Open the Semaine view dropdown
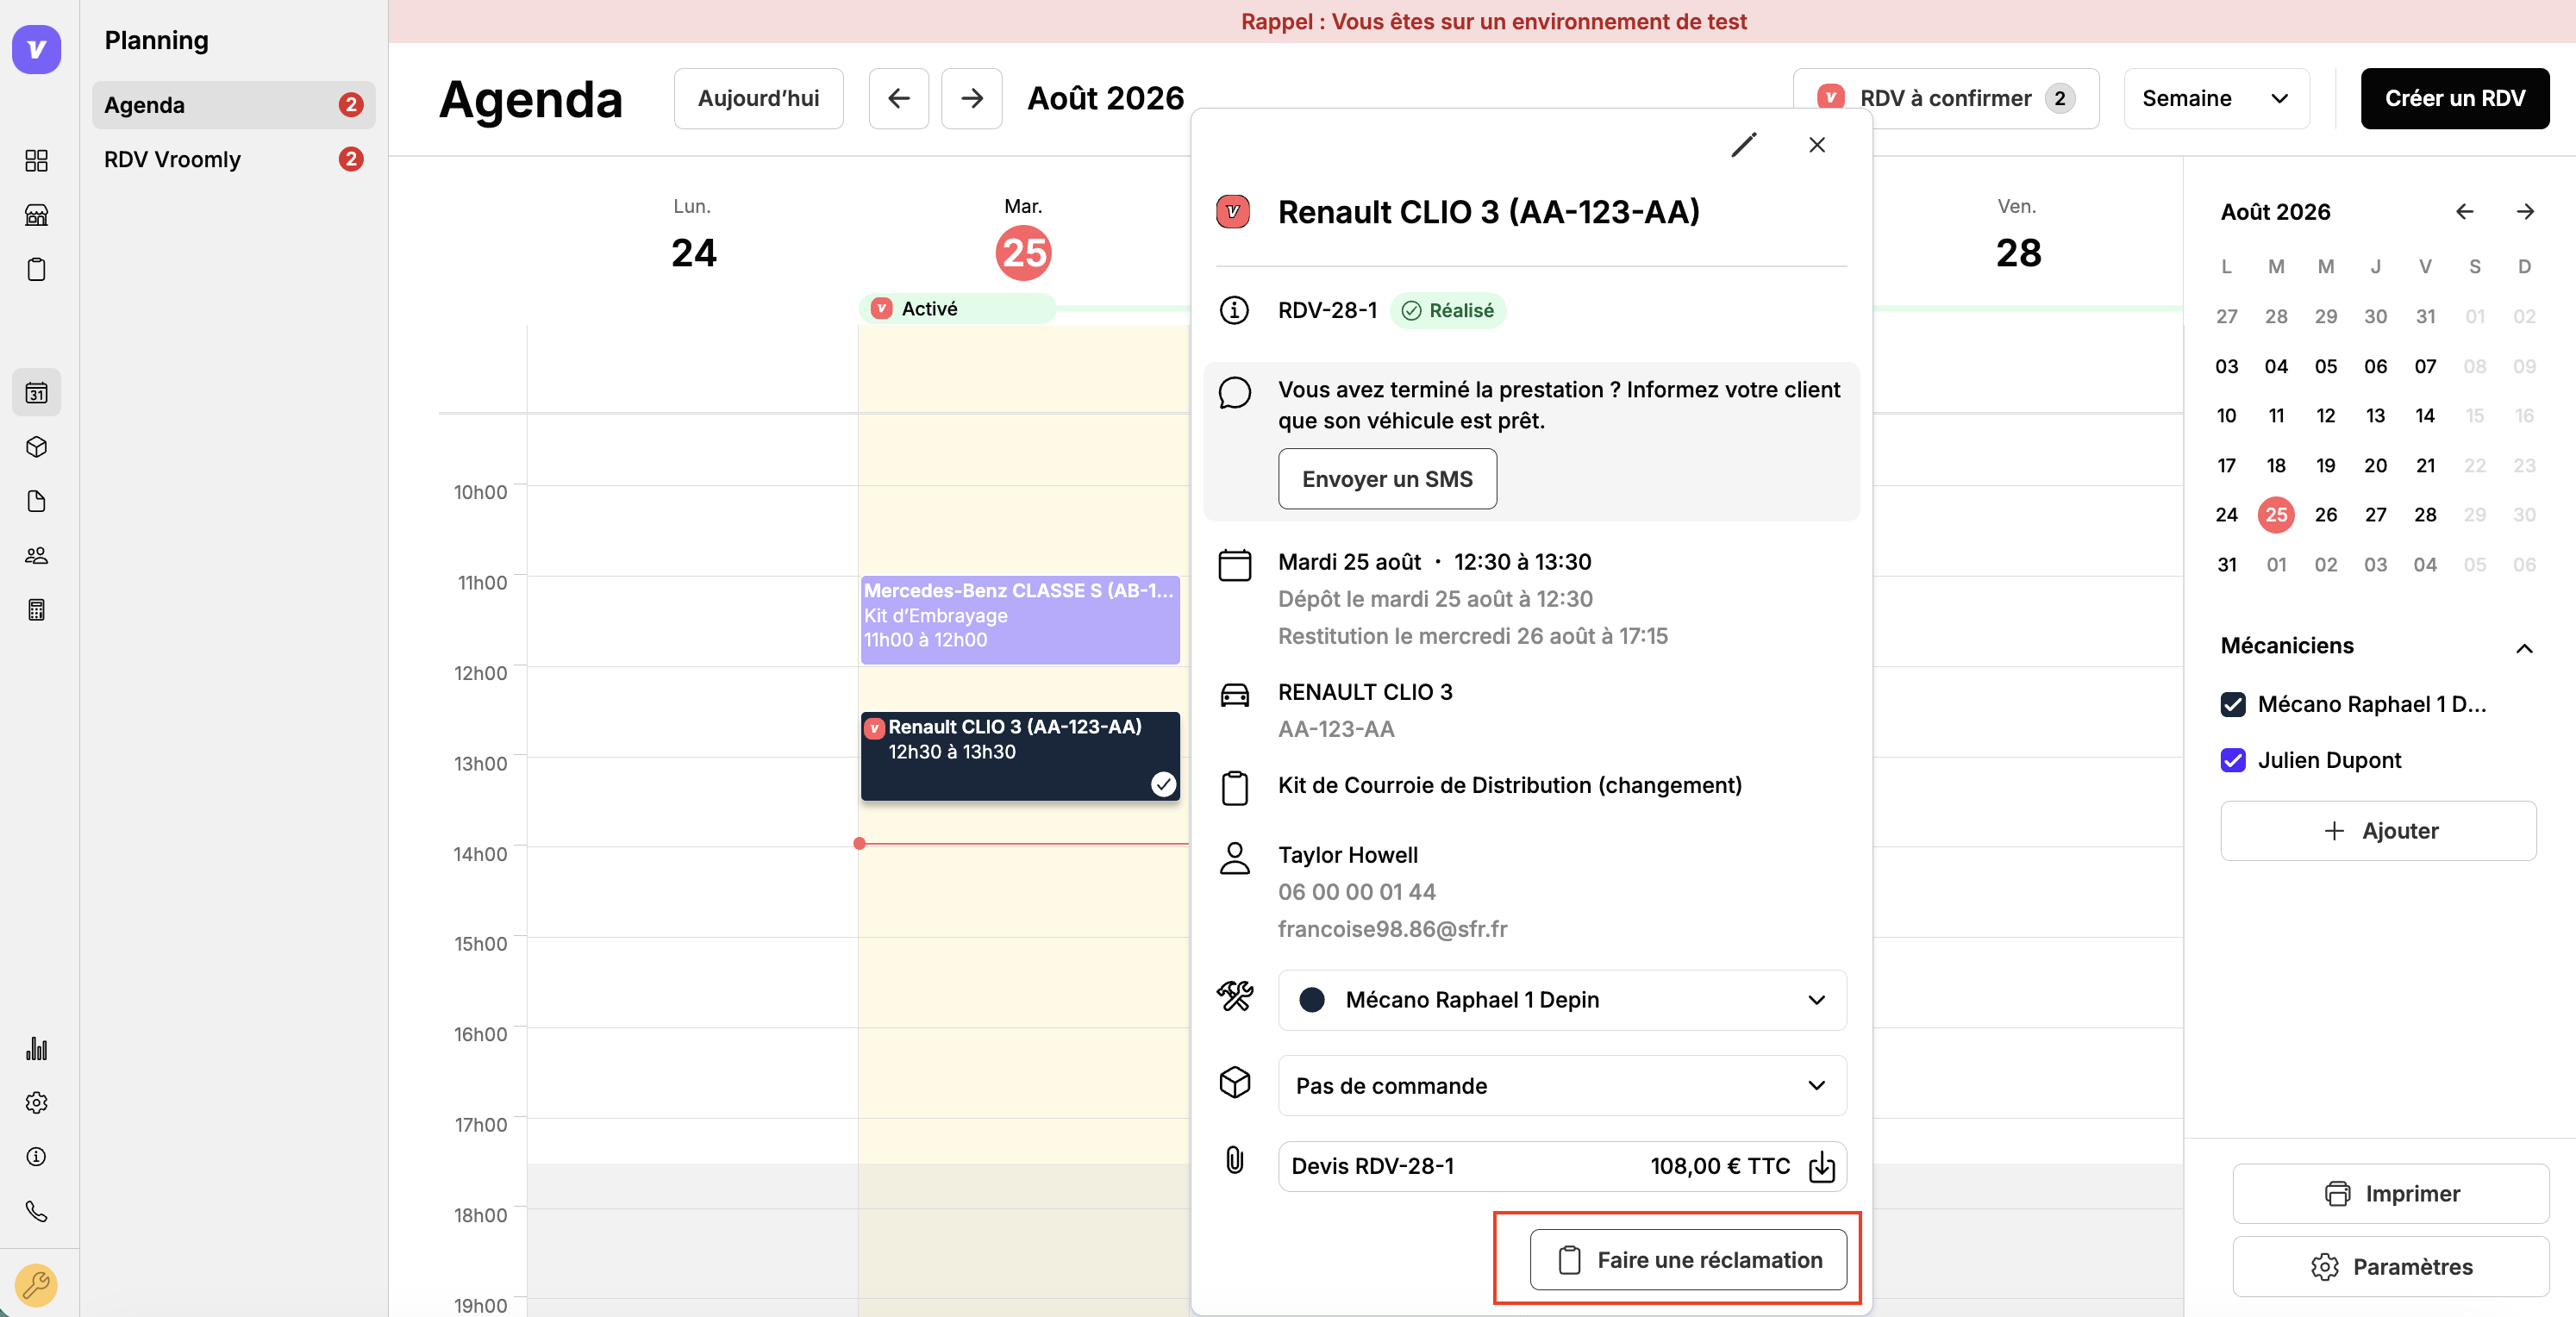This screenshot has height=1317, width=2576. (x=2216, y=98)
